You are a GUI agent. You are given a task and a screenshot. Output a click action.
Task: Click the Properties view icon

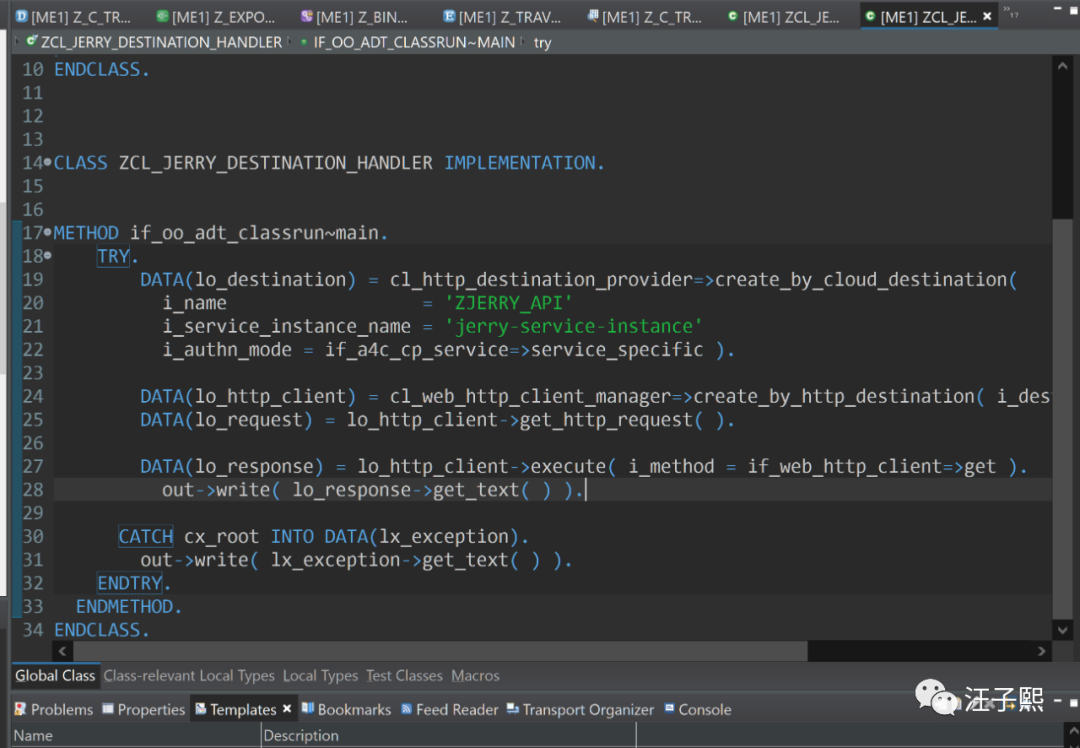click(108, 709)
